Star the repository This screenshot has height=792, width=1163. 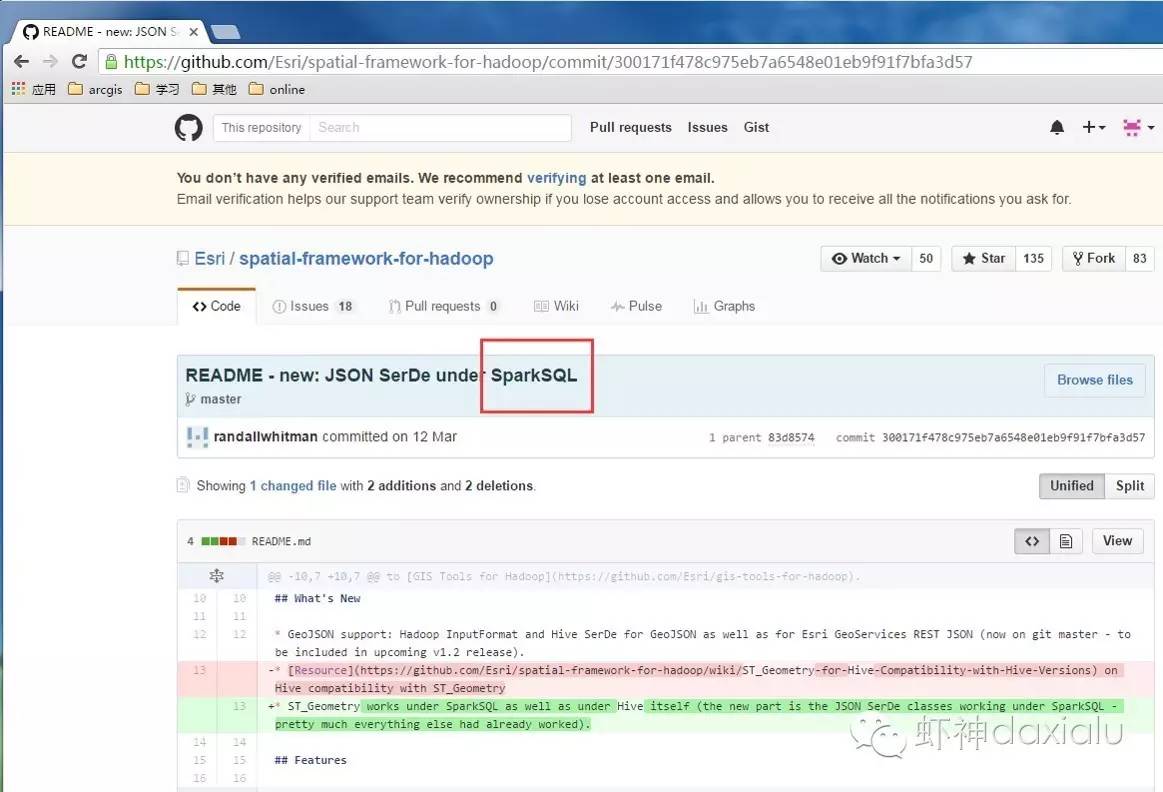click(984, 258)
